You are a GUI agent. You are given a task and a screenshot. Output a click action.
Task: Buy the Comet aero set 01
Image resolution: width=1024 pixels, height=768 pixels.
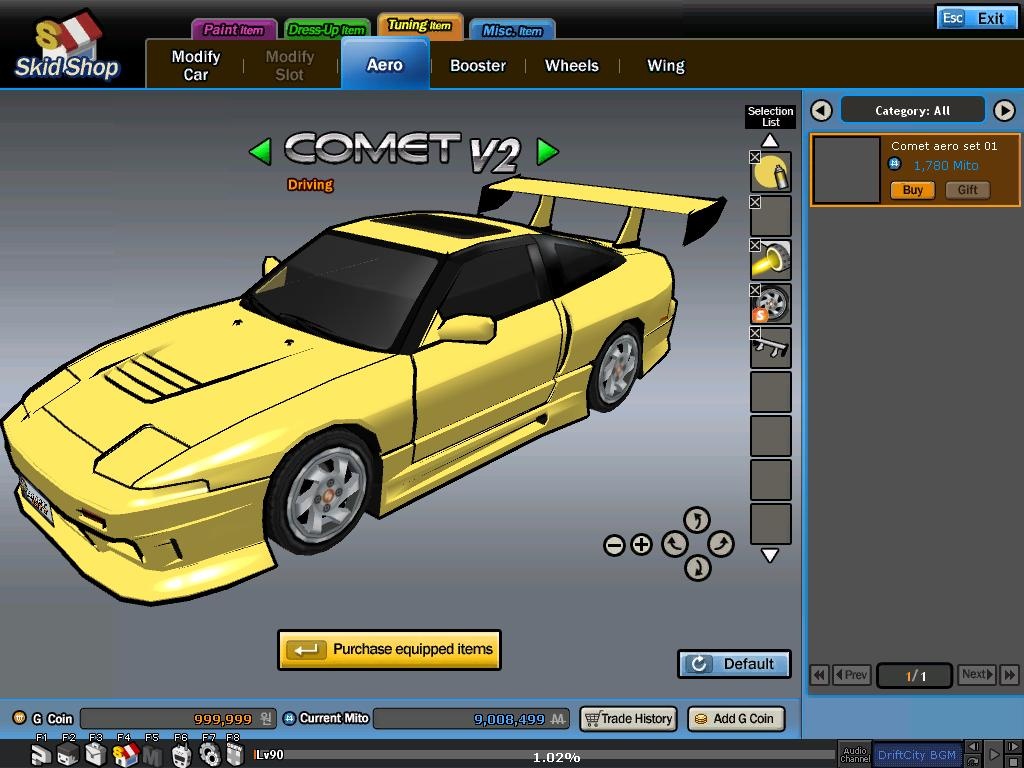click(x=911, y=190)
